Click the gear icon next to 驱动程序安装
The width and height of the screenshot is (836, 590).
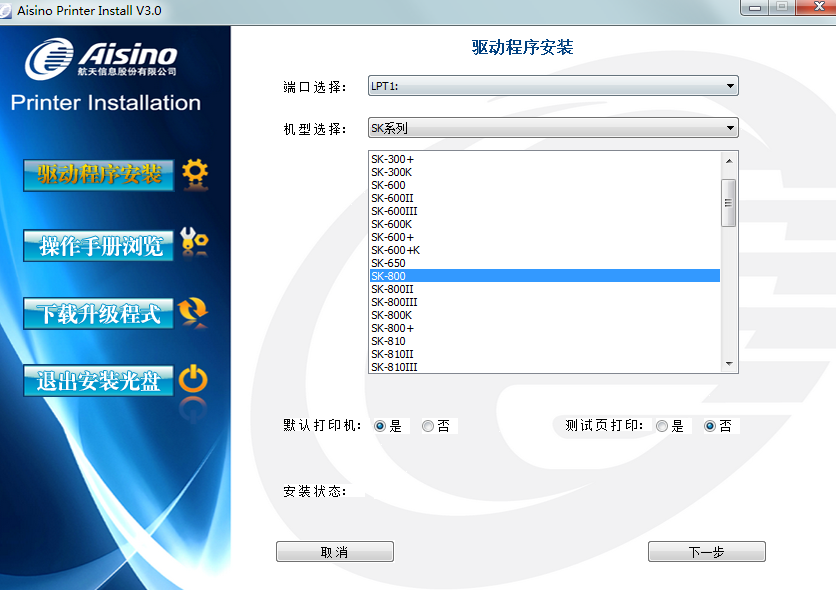tap(195, 172)
